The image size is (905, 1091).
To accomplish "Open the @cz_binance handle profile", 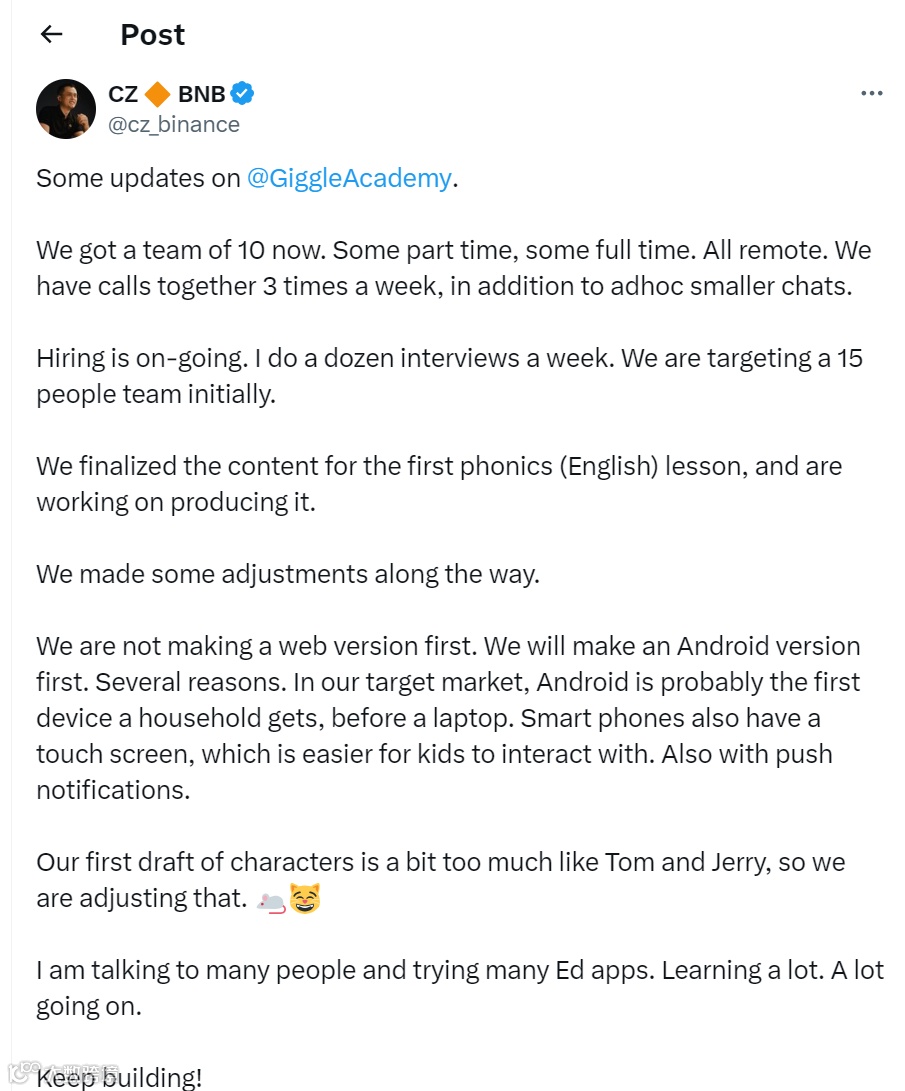I will click(174, 125).
